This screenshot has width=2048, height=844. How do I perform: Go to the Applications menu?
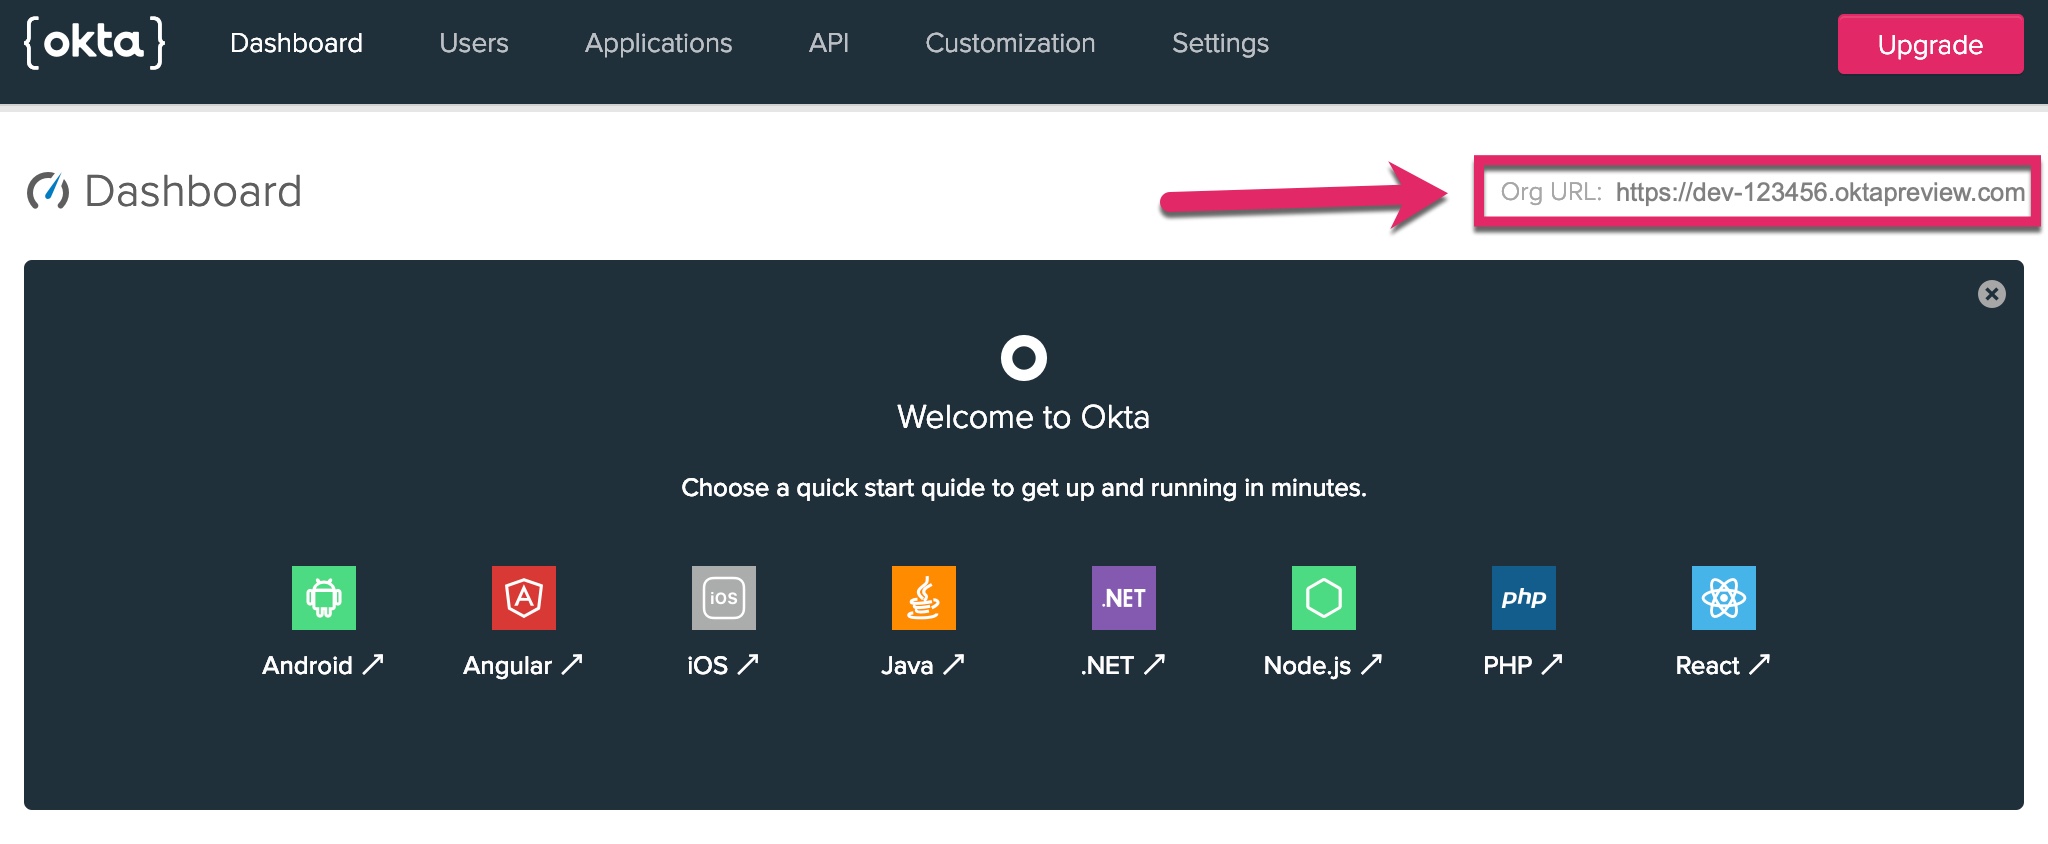point(658,43)
